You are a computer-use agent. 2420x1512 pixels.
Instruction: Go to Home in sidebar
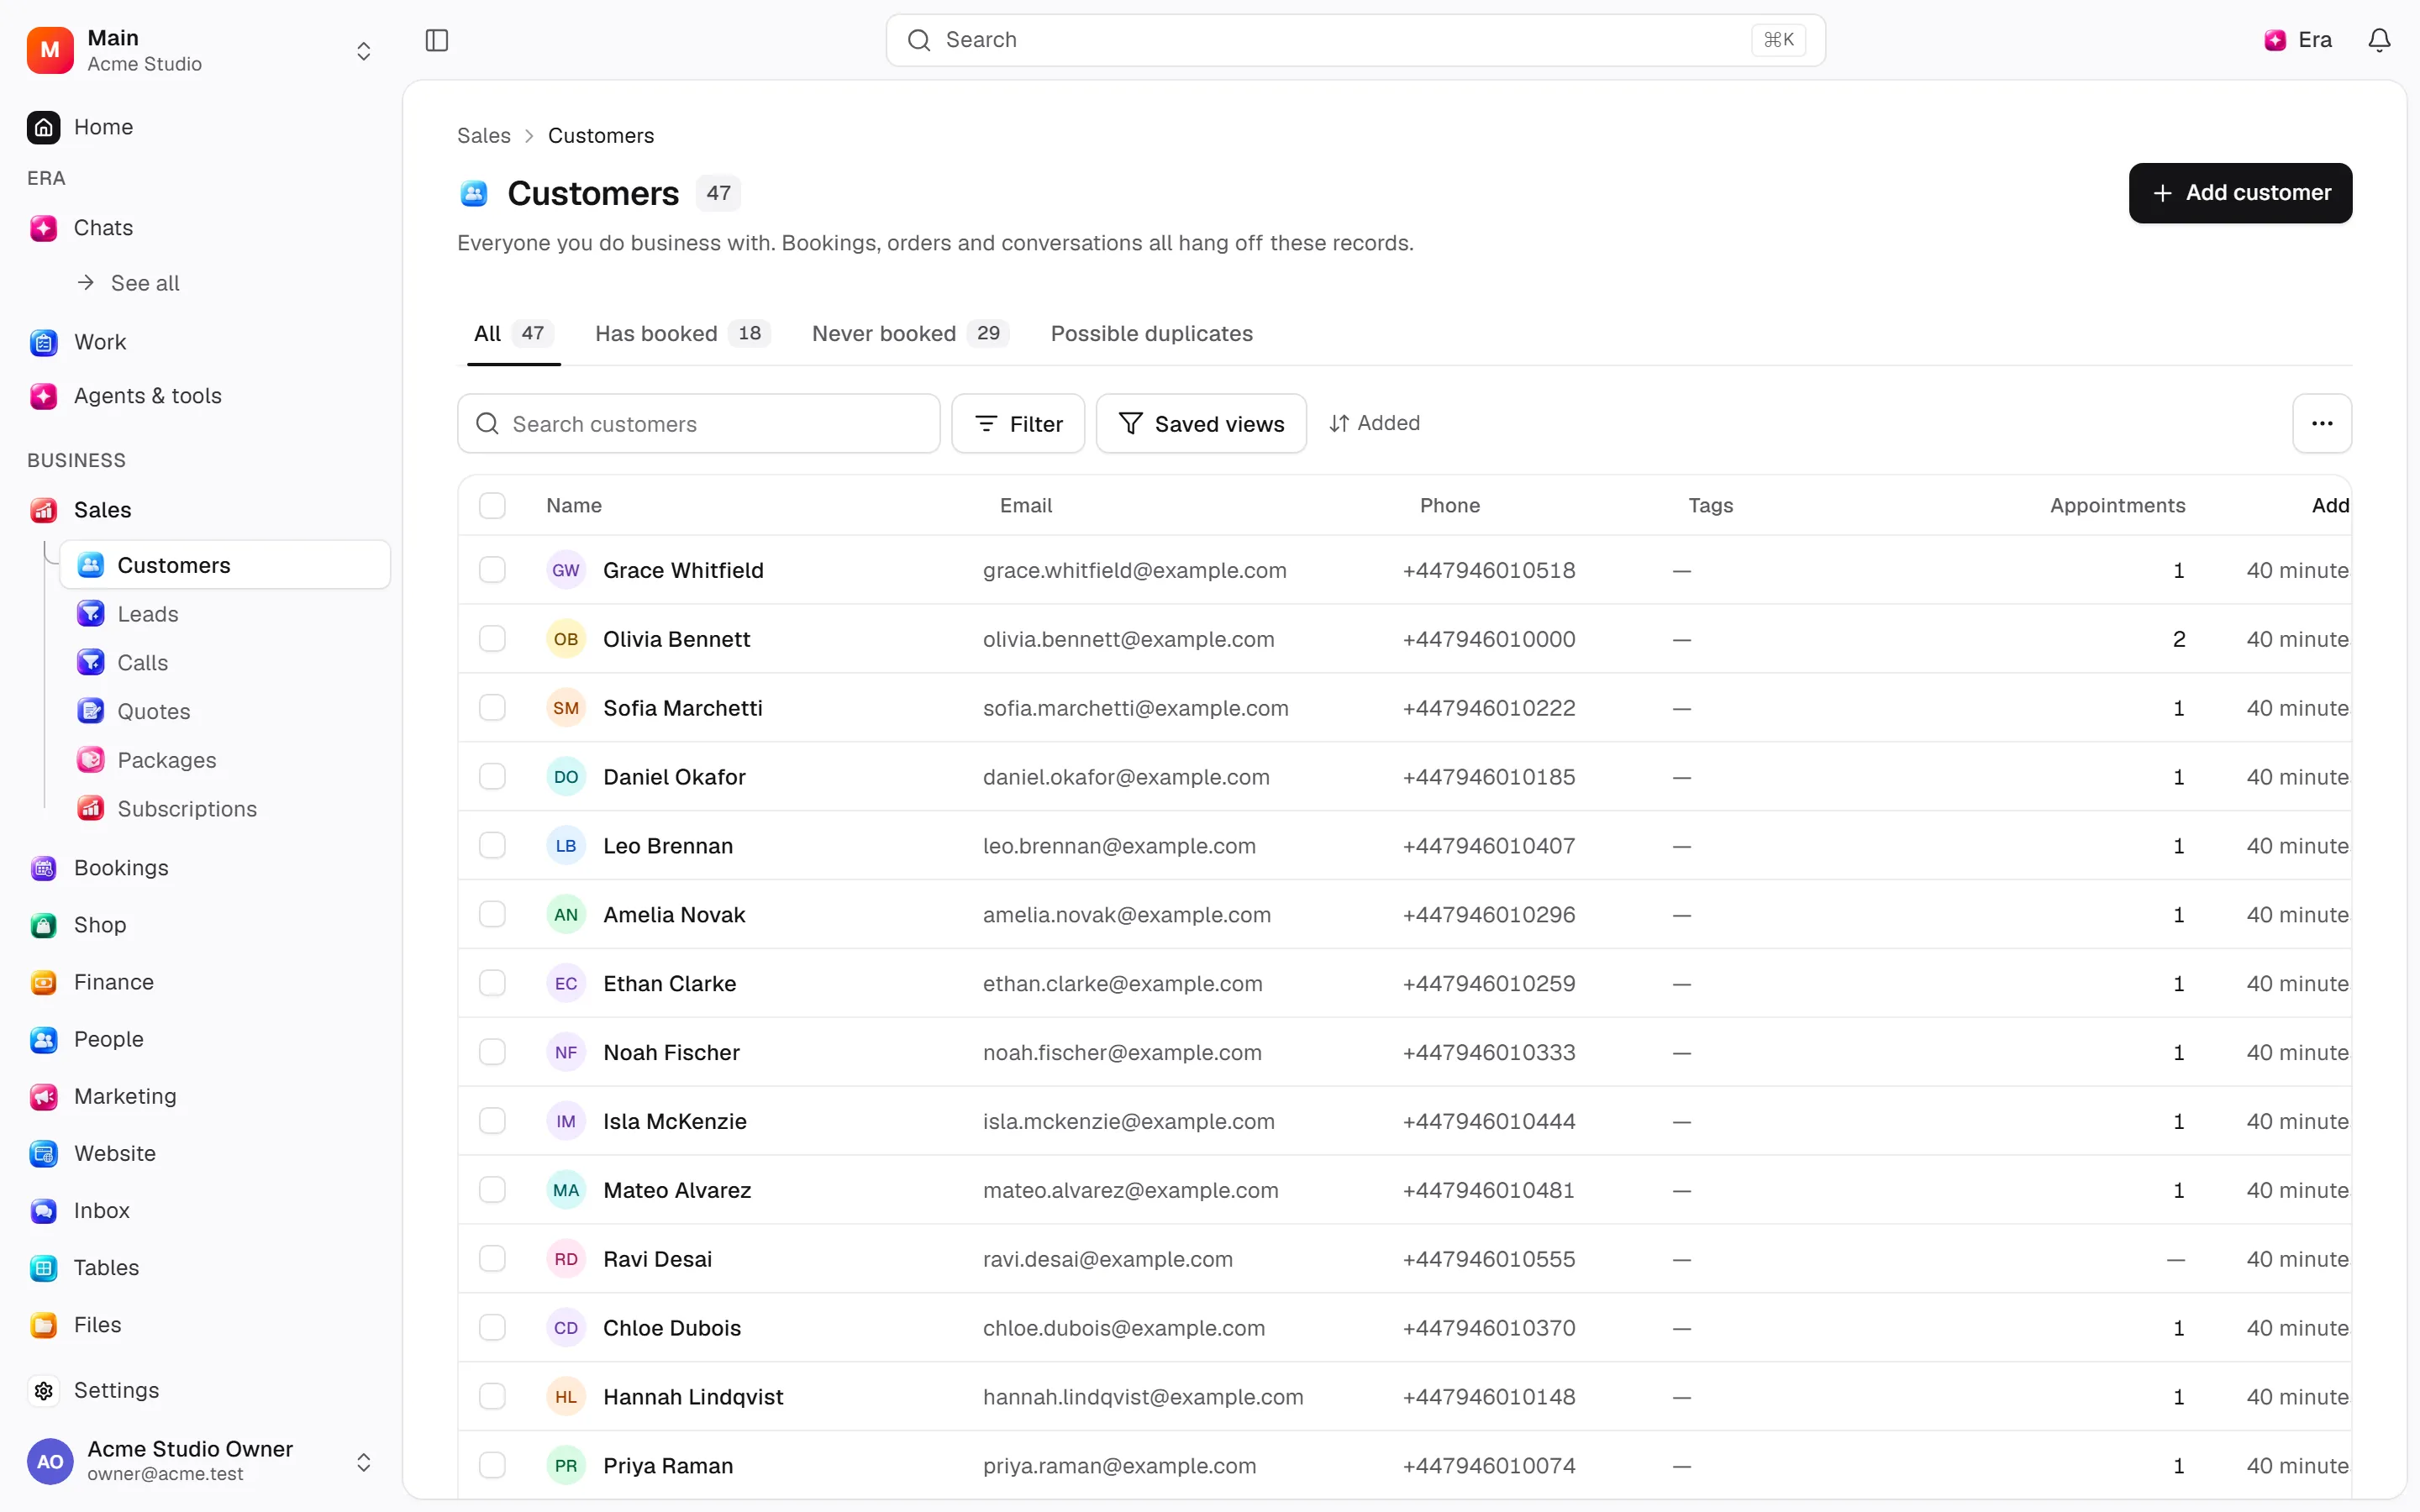coord(103,127)
